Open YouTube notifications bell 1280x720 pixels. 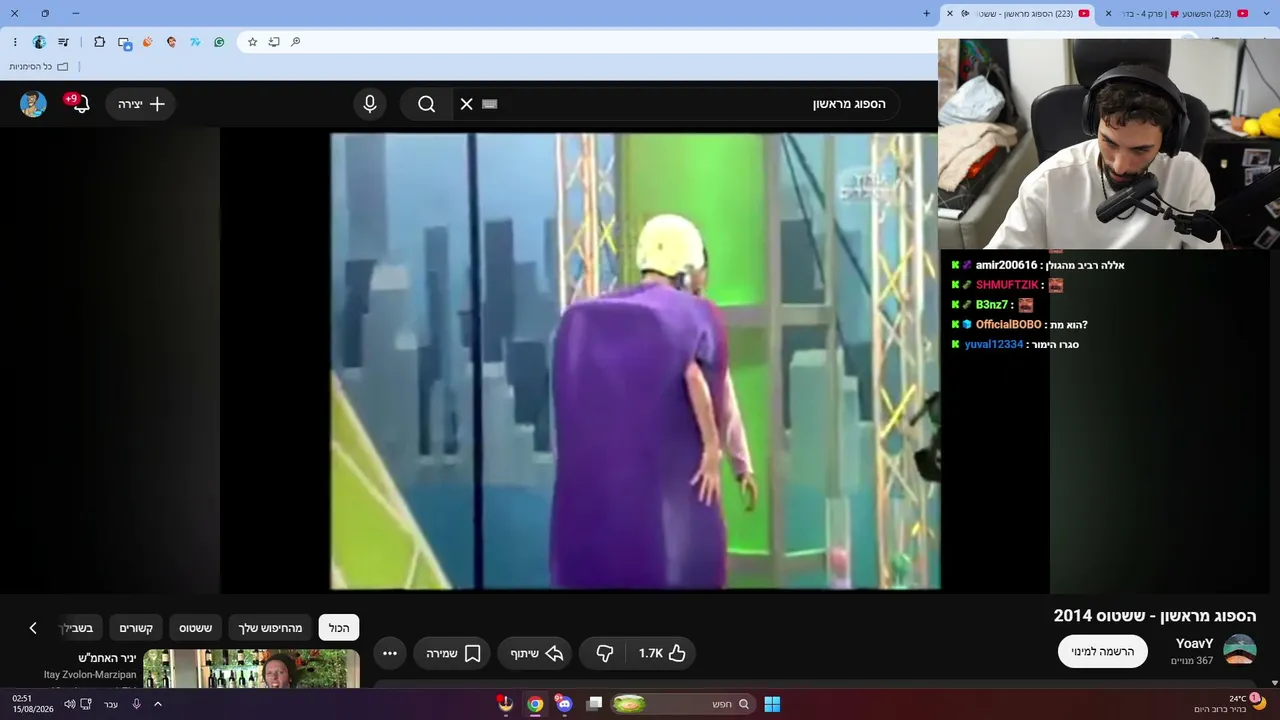79,103
